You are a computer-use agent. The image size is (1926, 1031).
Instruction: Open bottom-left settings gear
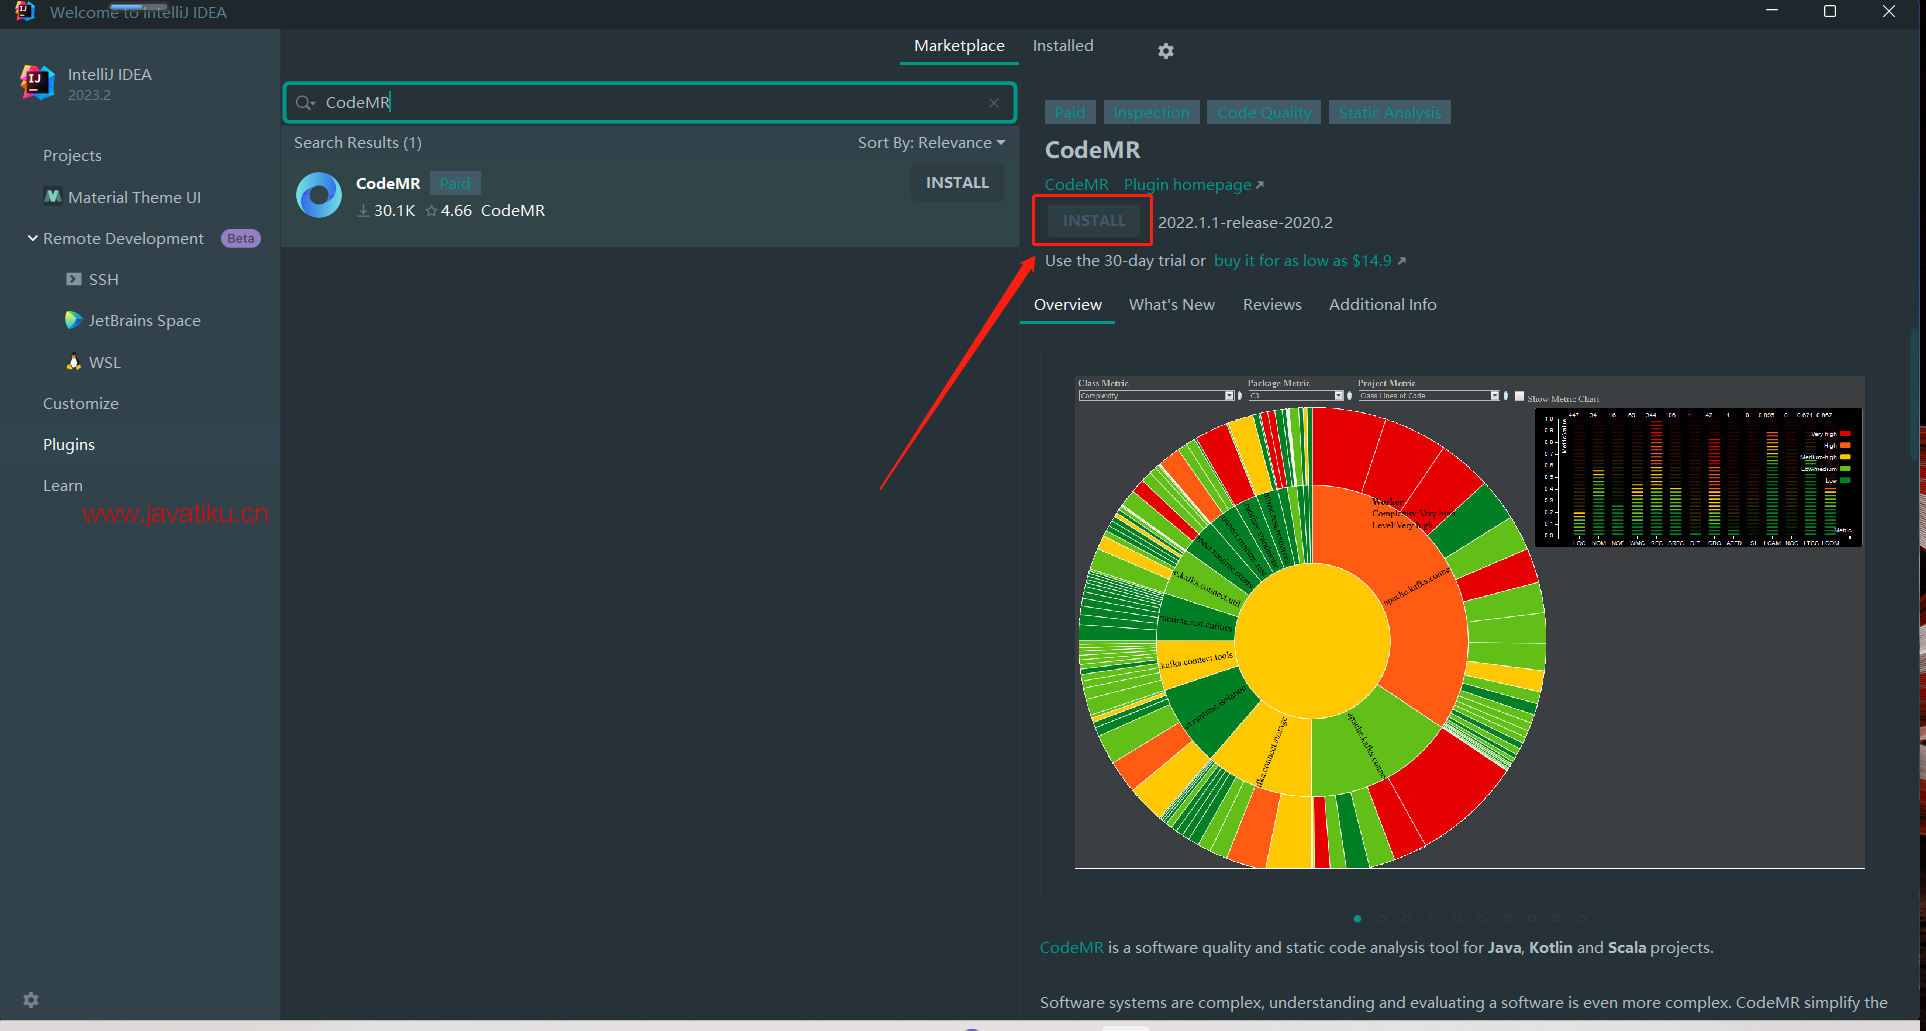31,1000
